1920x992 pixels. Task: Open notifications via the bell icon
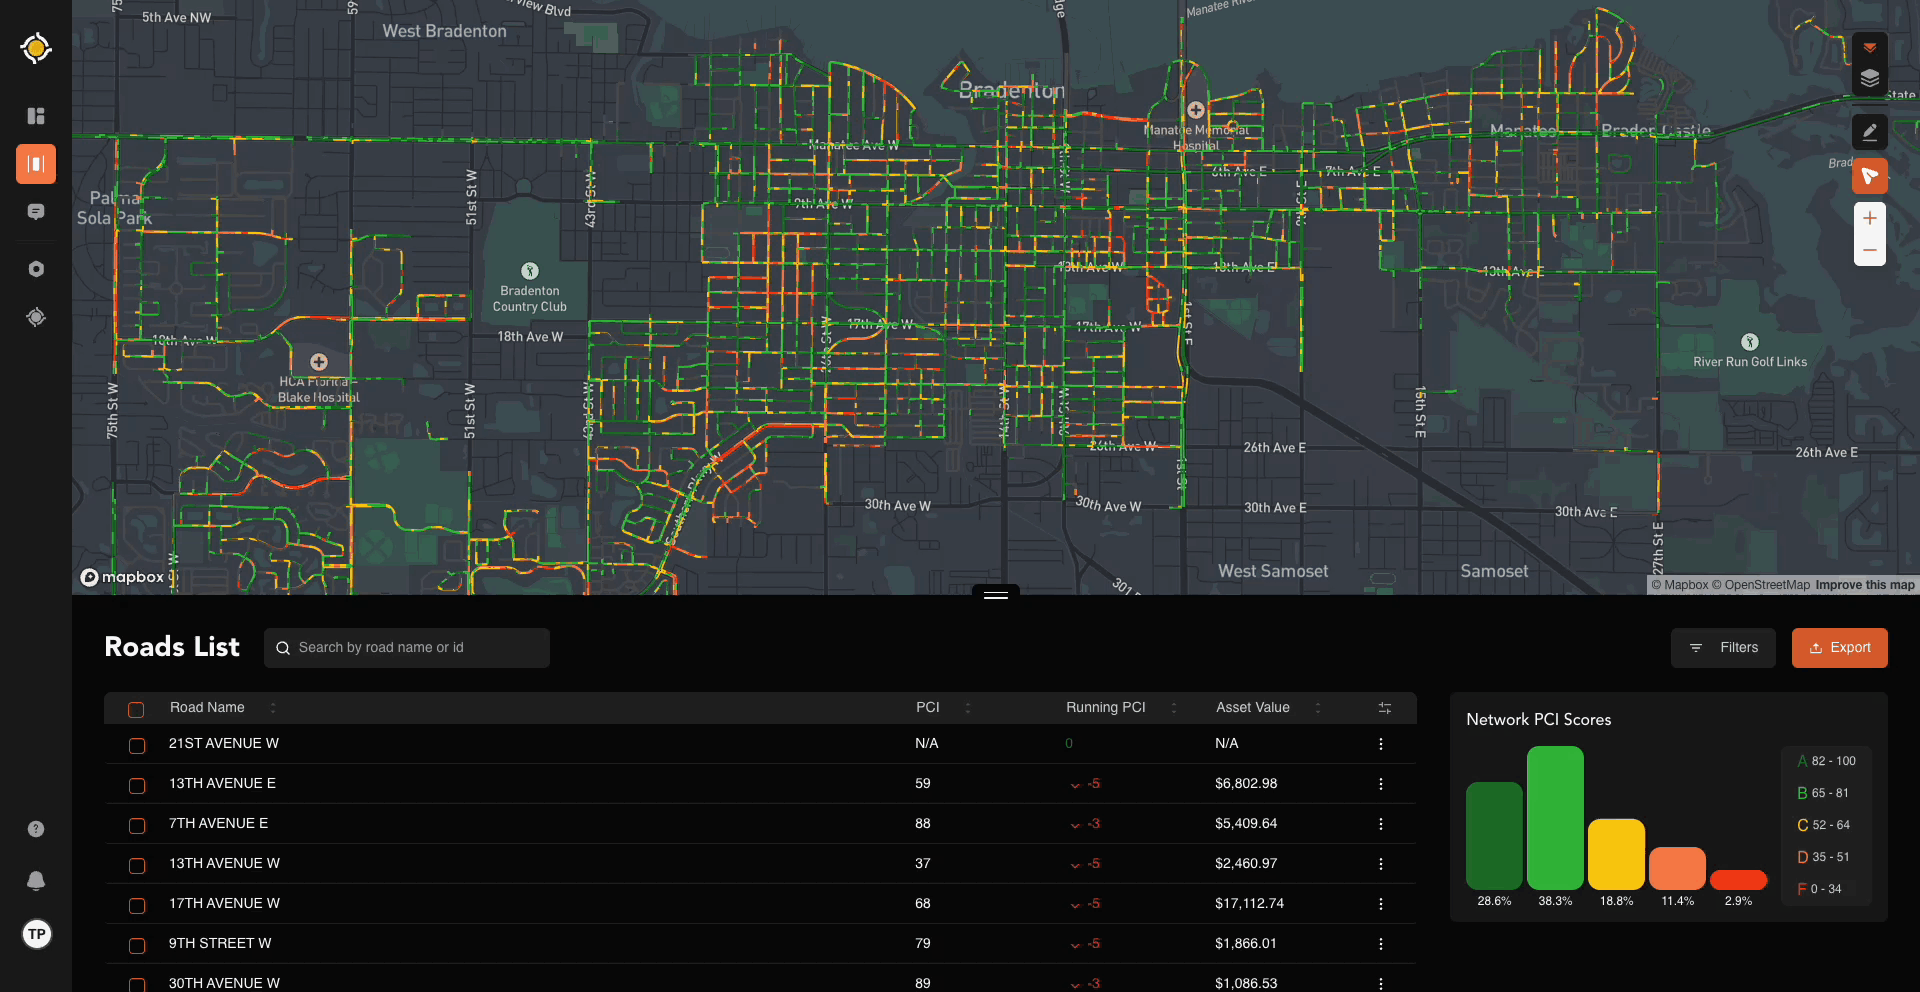click(x=35, y=881)
